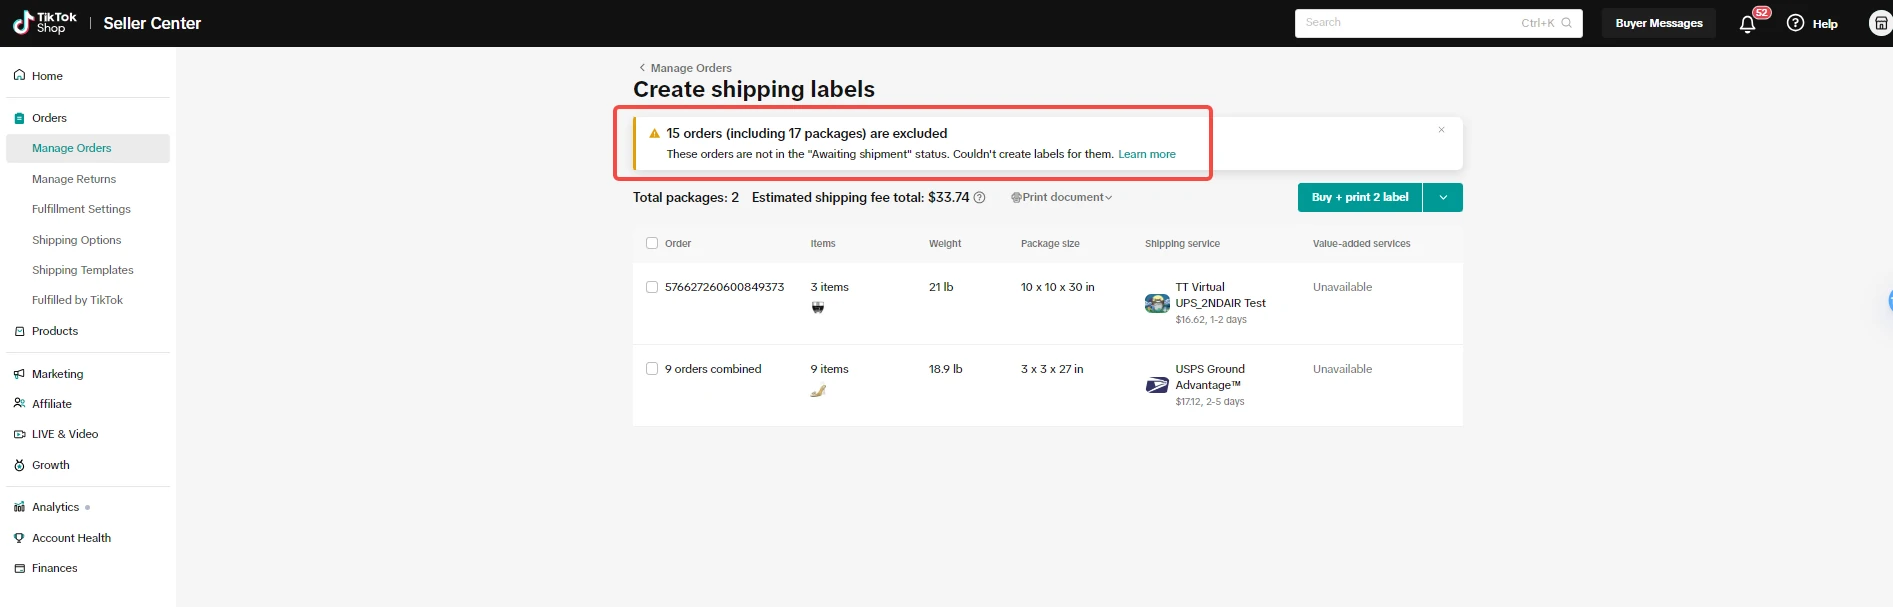Click the product thumbnail for 3 items
This screenshot has height=607, width=1893.
818,308
